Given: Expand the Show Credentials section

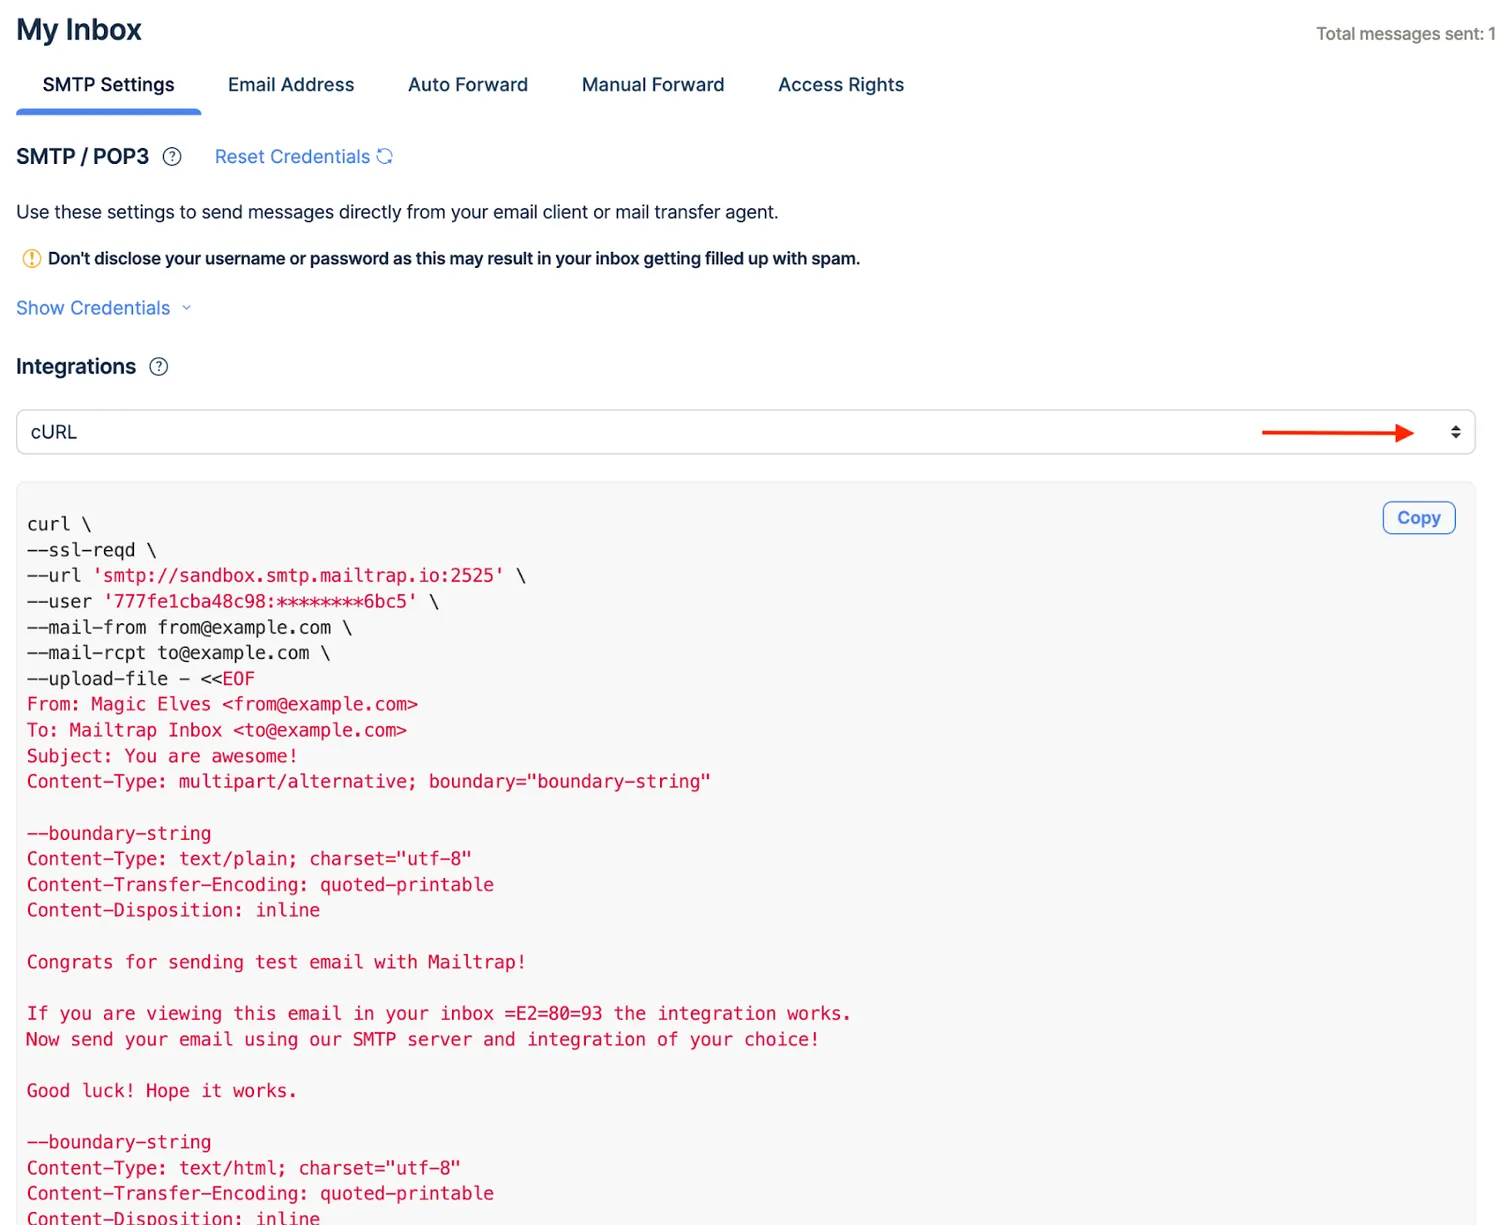Looking at the screenshot, I should point(103,308).
